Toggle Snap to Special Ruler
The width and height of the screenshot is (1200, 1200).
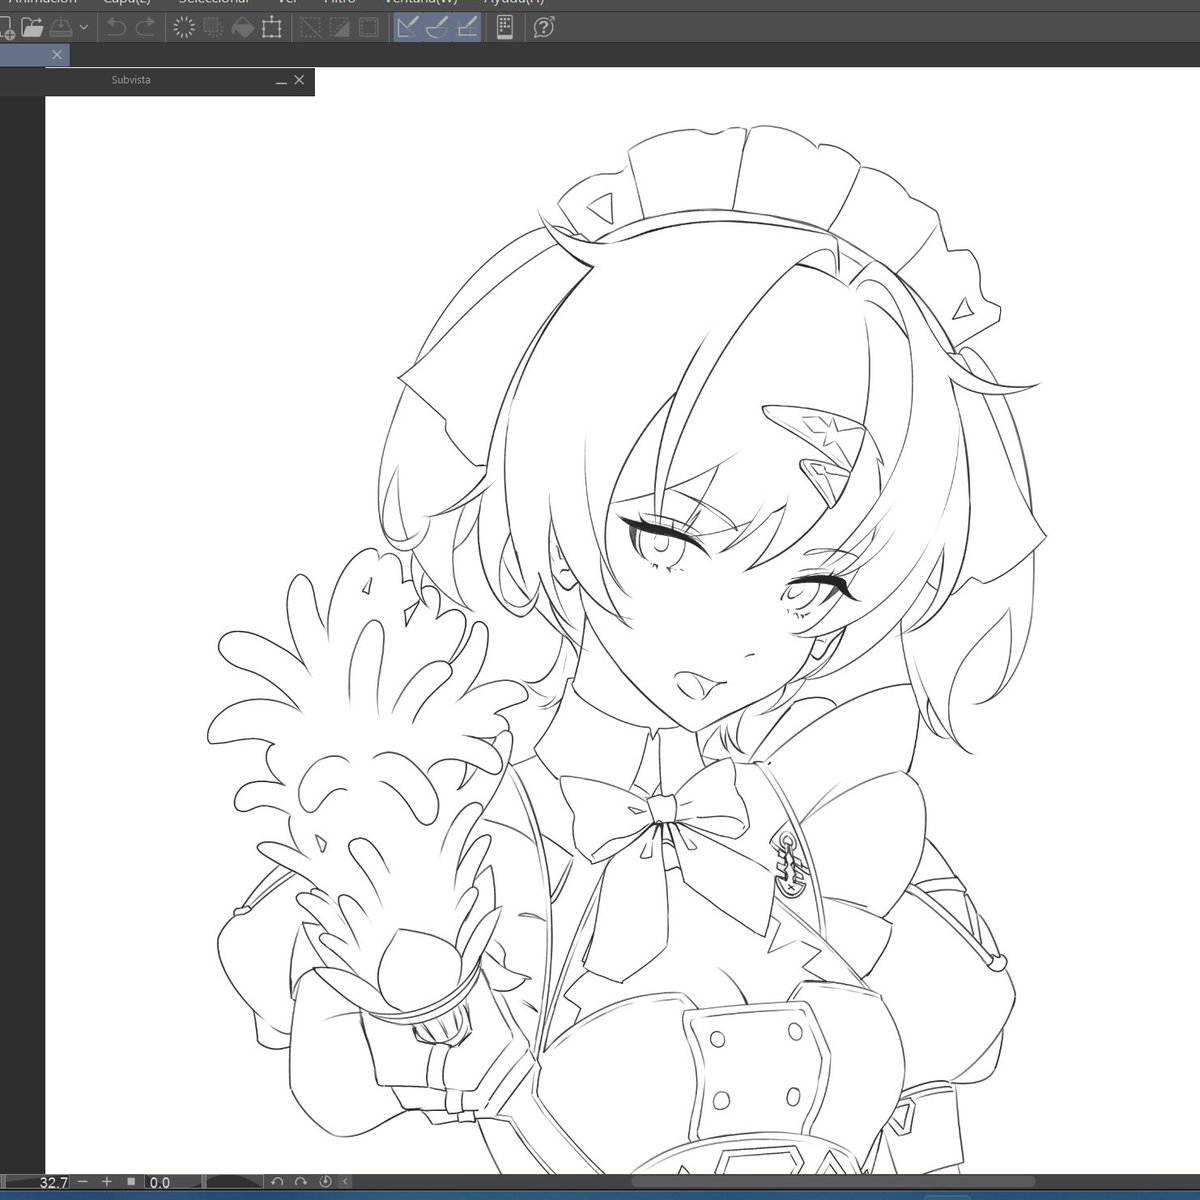point(436,28)
